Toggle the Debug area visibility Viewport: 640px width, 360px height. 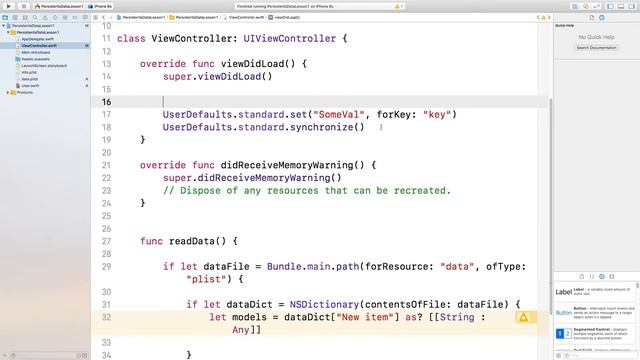[621, 6]
